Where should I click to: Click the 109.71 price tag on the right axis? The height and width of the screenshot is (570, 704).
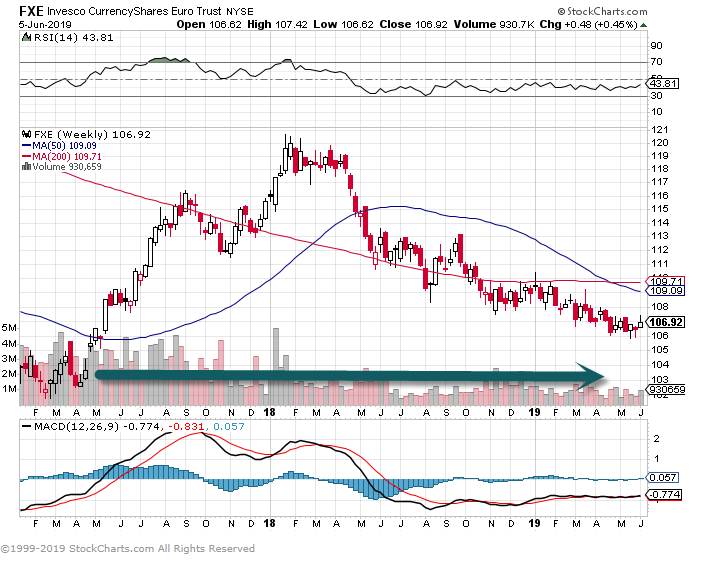click(666, 281)
